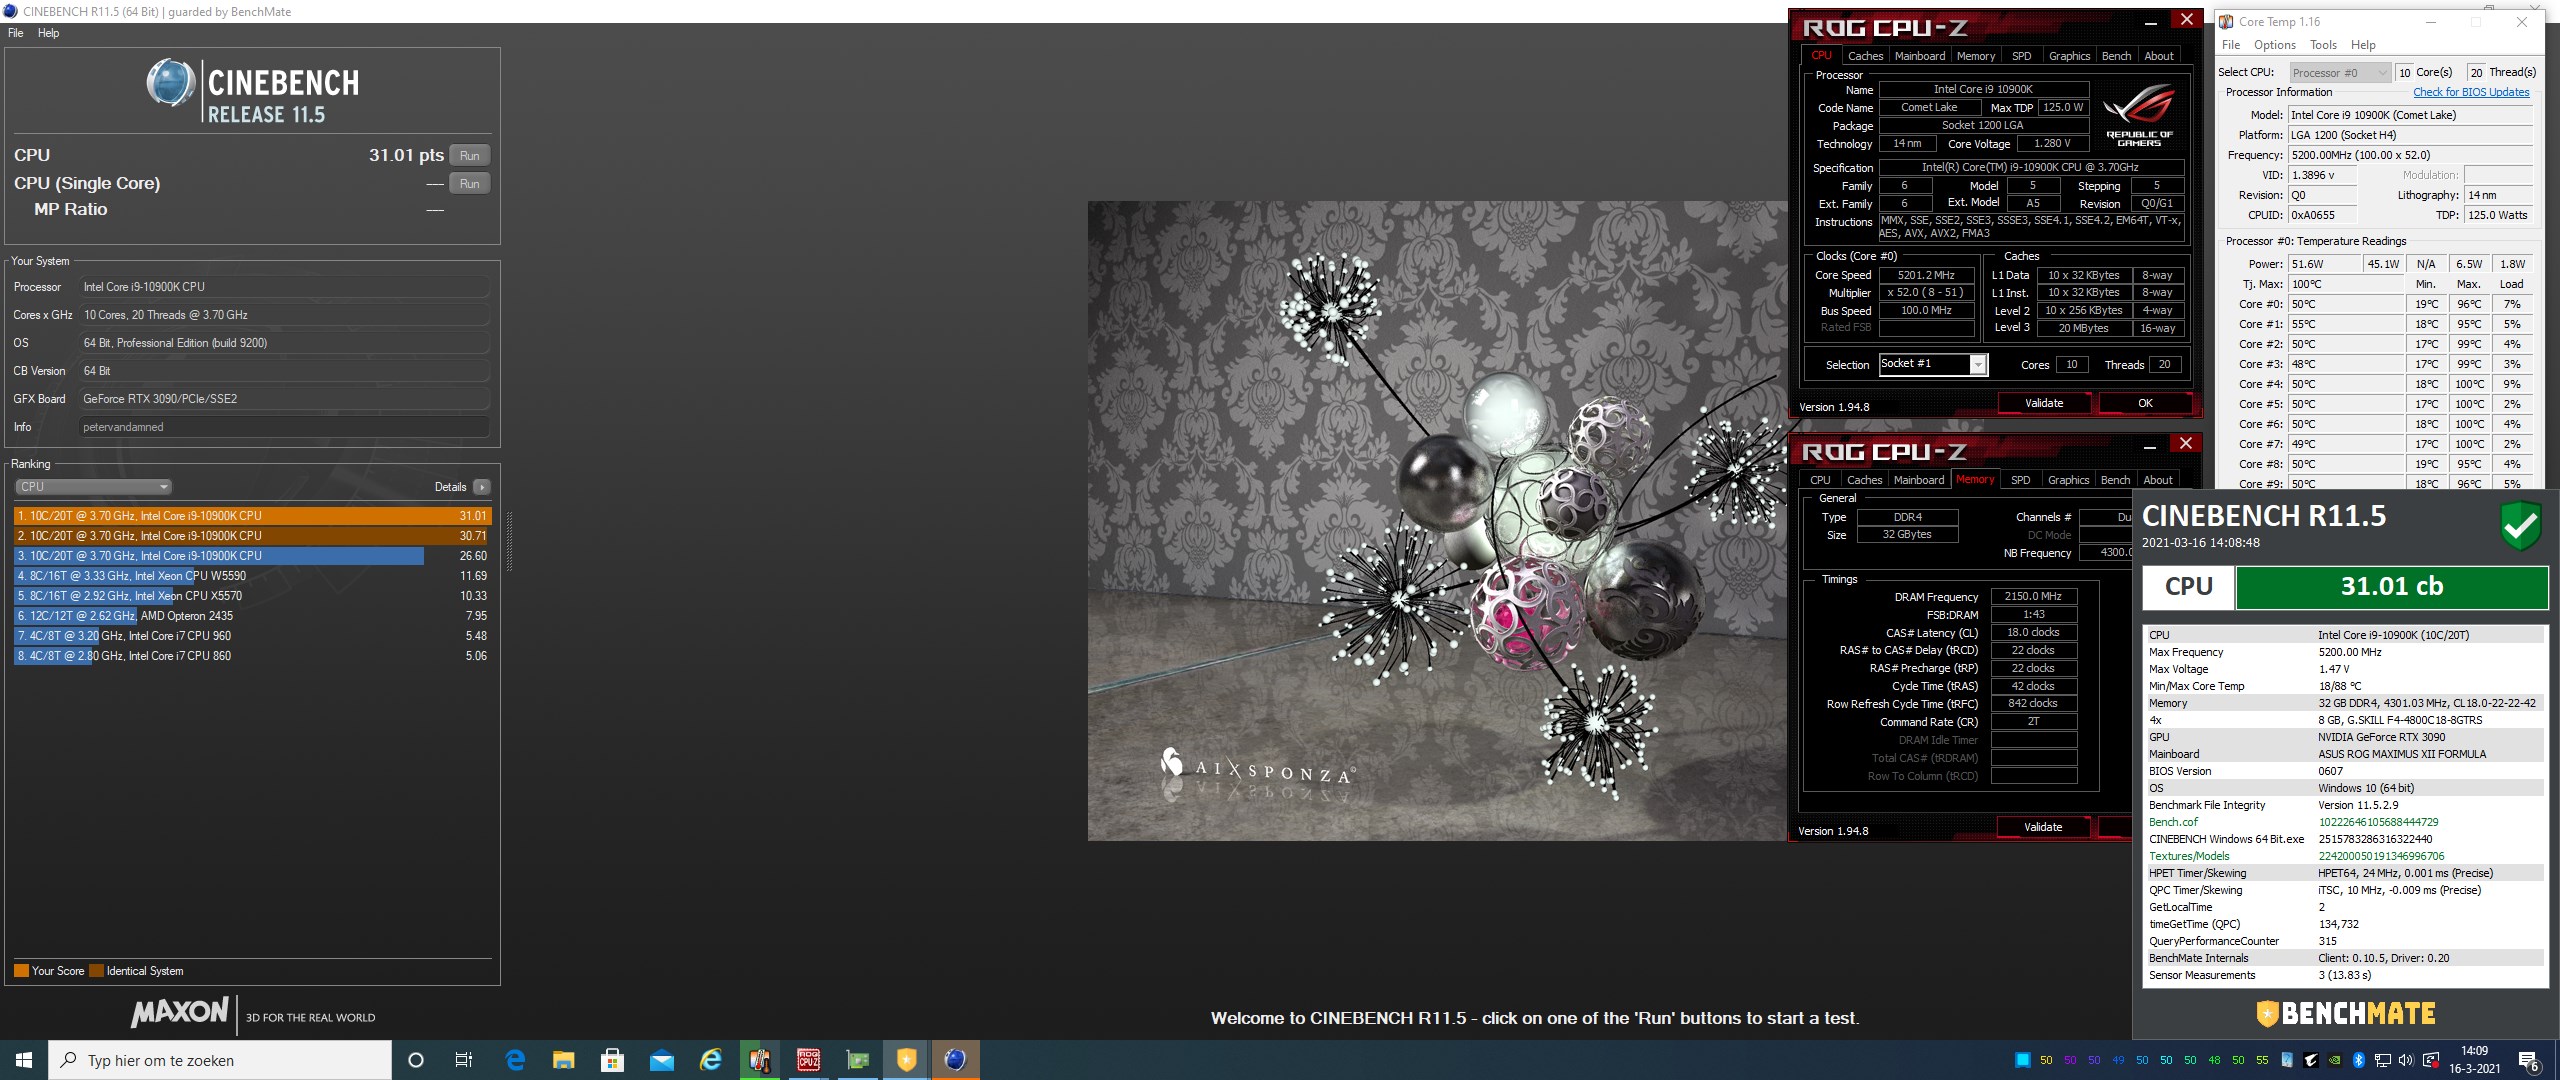Switch to Cinebench sphere taskbar icon

[x=955, y=1060]
